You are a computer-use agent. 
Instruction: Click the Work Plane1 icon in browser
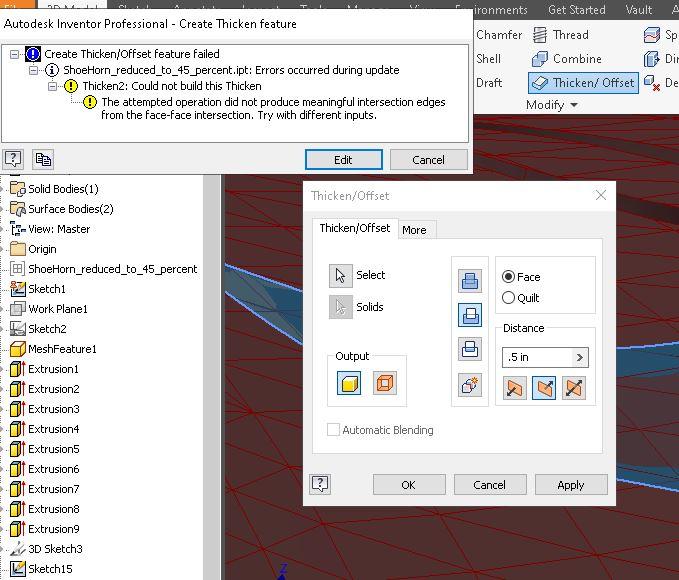coord(17,309)
